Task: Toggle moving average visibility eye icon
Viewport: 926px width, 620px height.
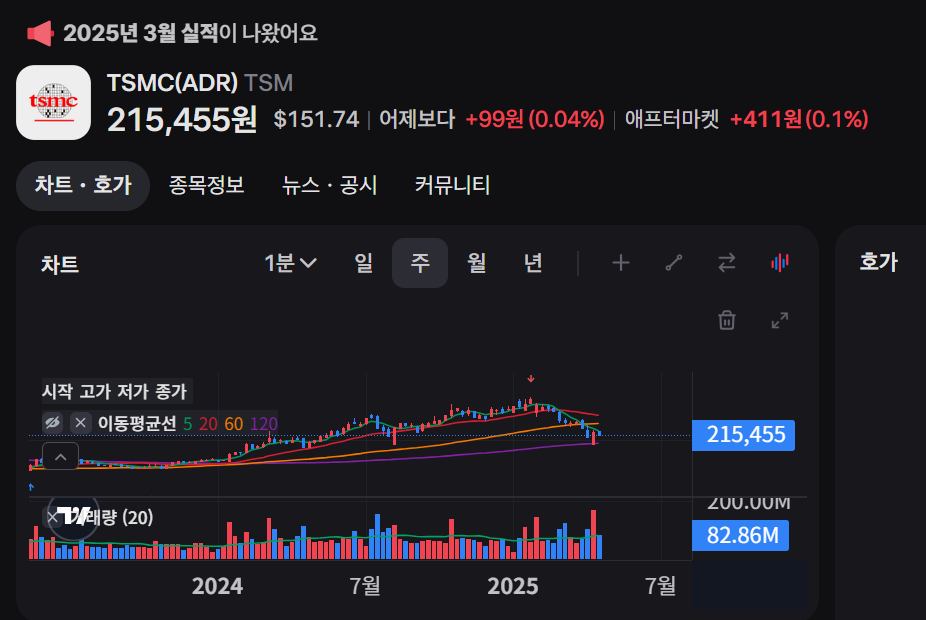Action: 53,423
